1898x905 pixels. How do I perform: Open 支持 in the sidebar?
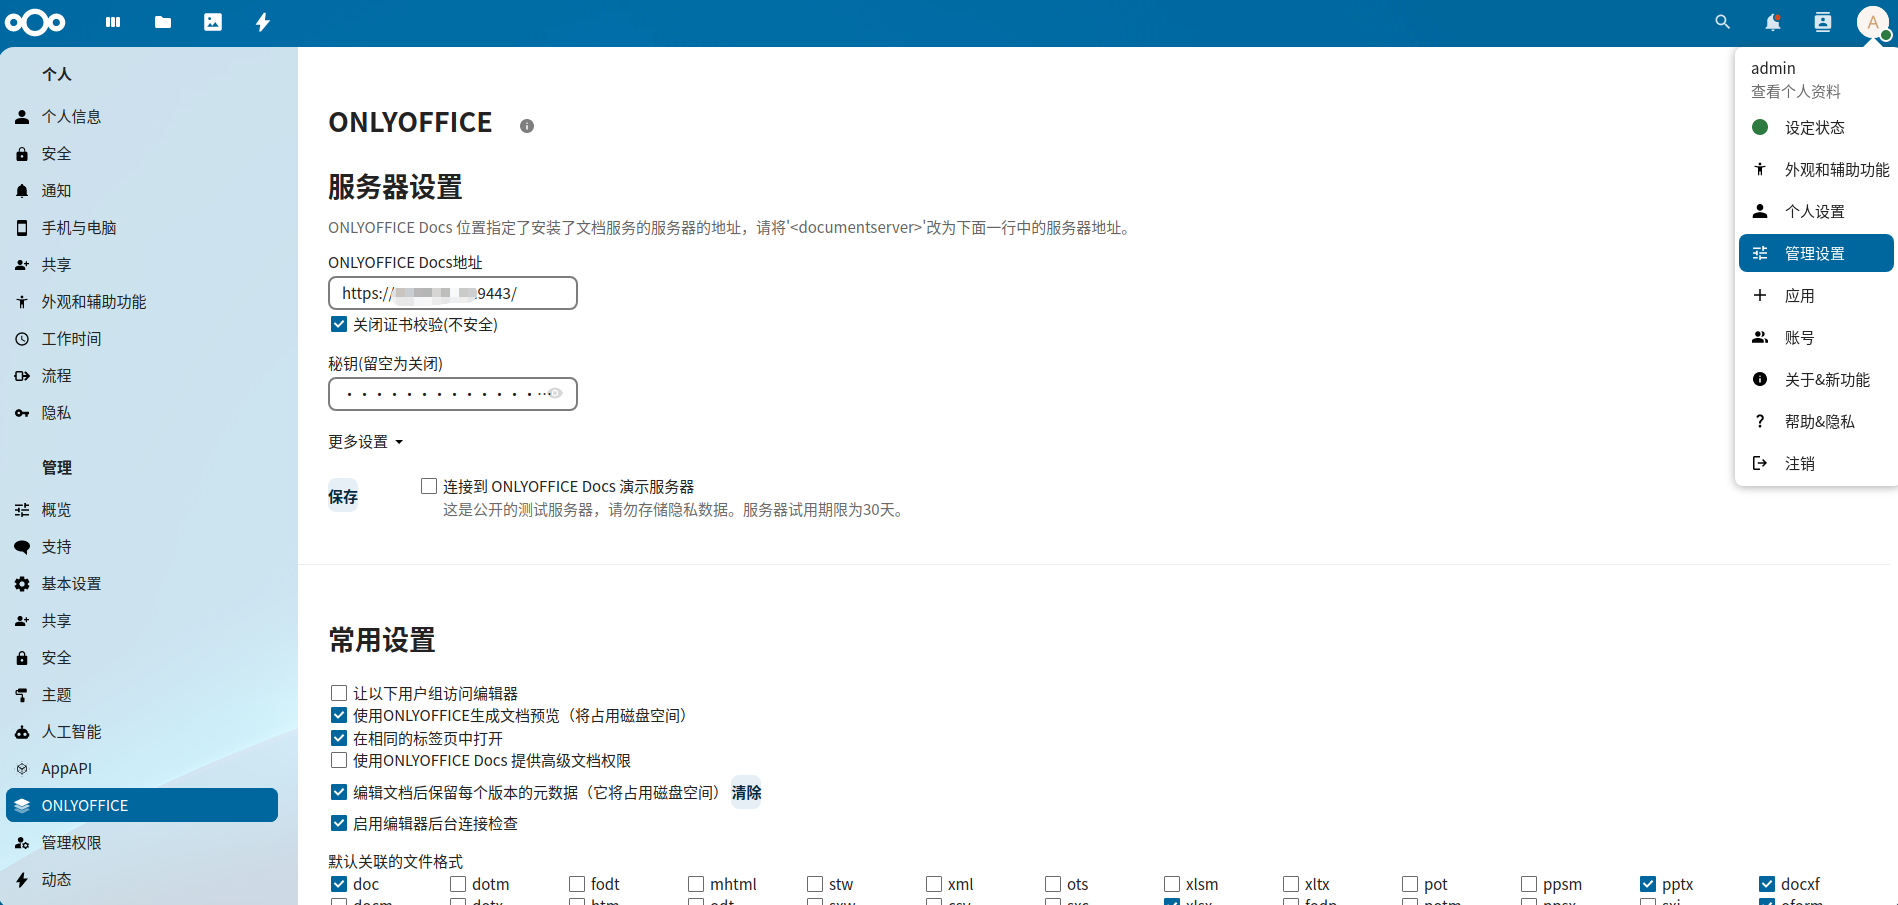[x=142, y=547]
